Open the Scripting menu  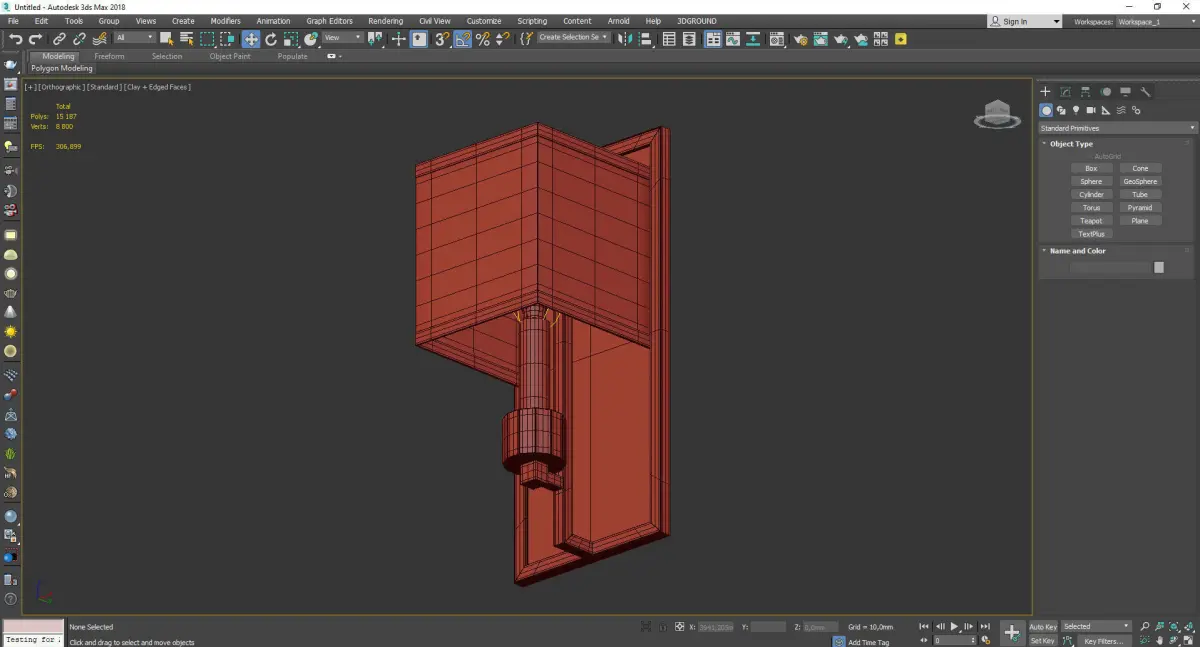click(532, 21)
